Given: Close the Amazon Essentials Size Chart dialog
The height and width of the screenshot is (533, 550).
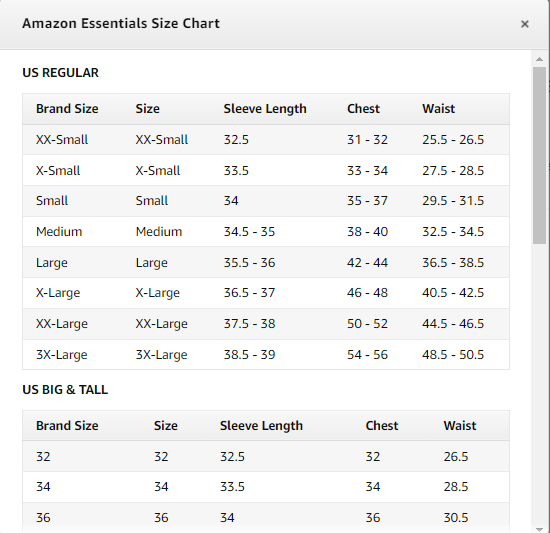Looking at the screenshot, I should click(x=525, y=24).
